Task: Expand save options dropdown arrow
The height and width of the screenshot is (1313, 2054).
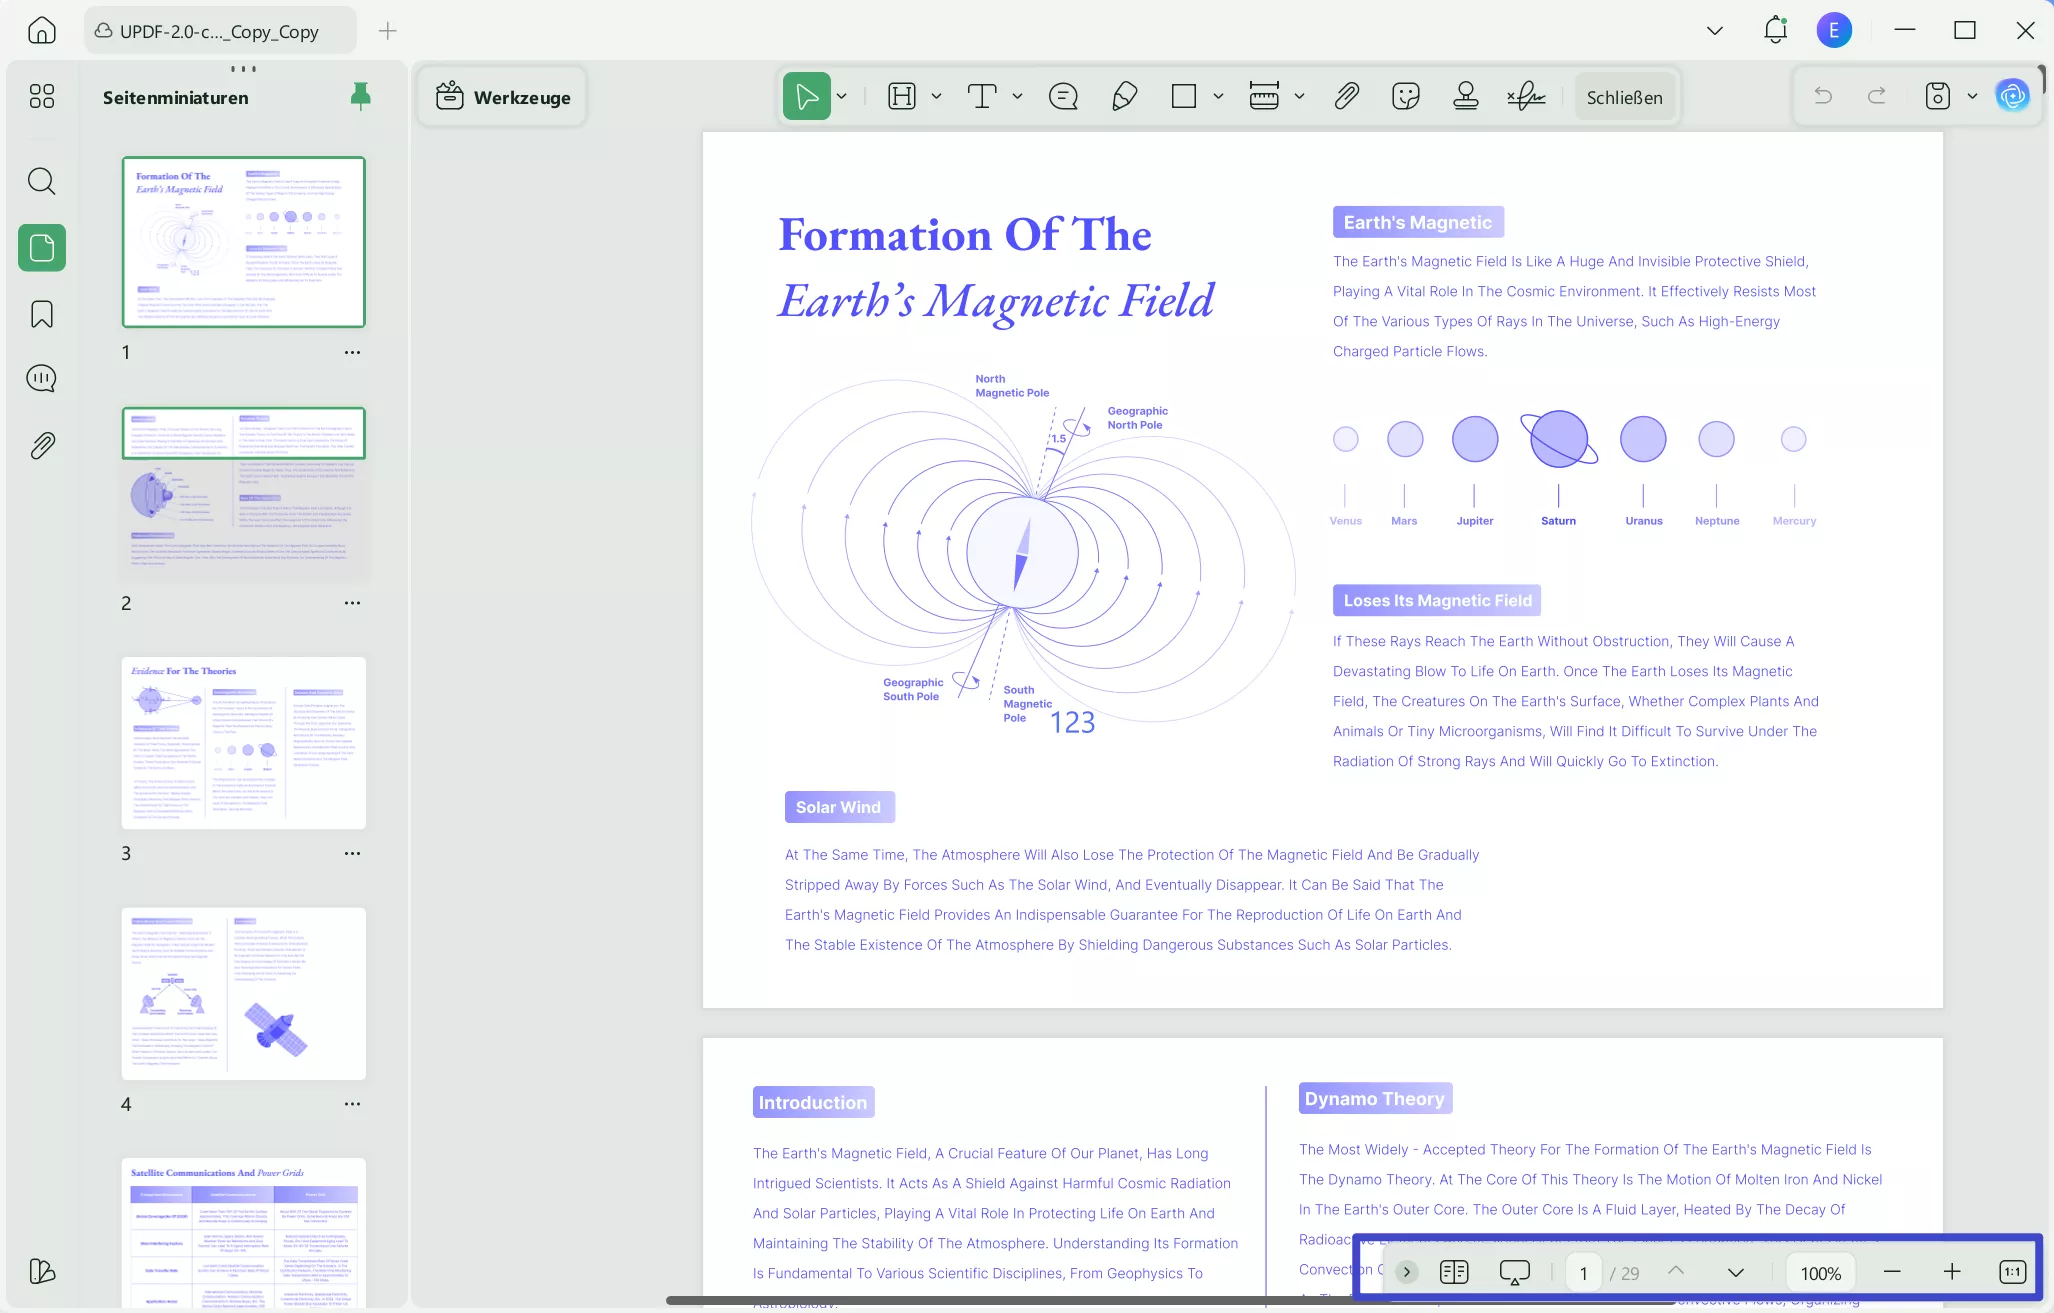Action: coord(1972,96)
